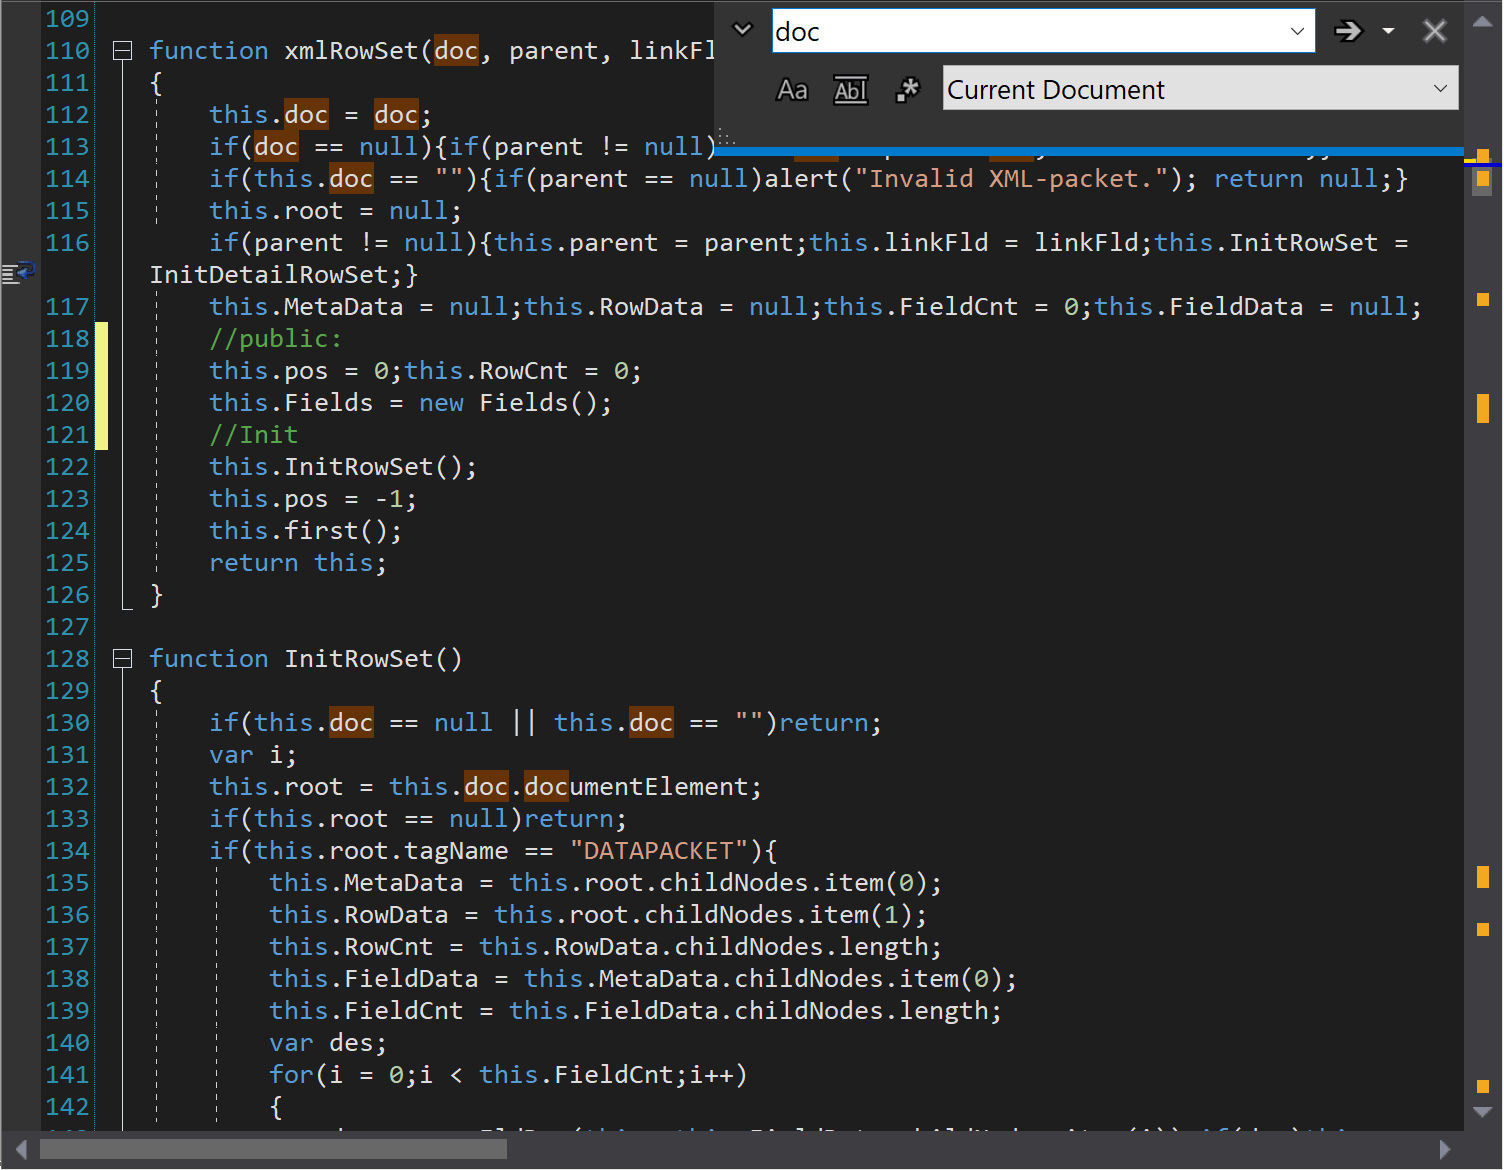Image resolution: width=1504 pixels, height=1170 pixels.
Task: Click 'new Fields()' on line 120
Action: (508, 403)
